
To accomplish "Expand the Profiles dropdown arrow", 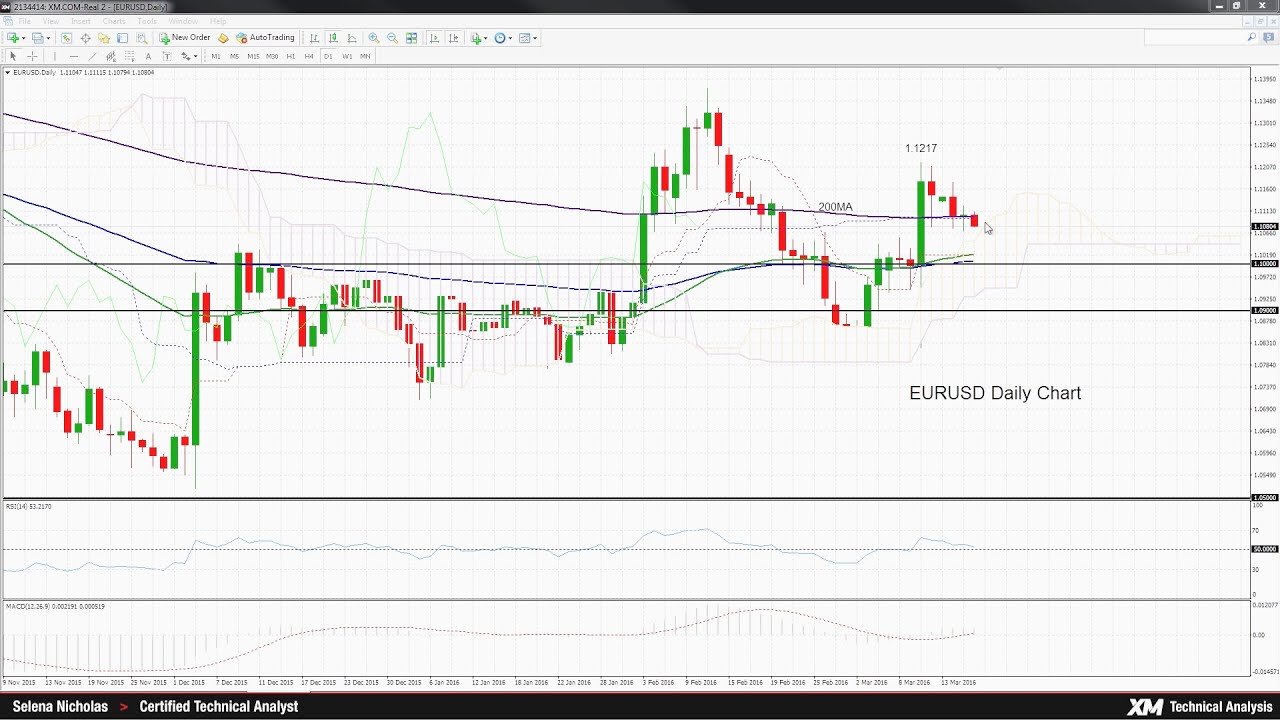I will [49, 38].
